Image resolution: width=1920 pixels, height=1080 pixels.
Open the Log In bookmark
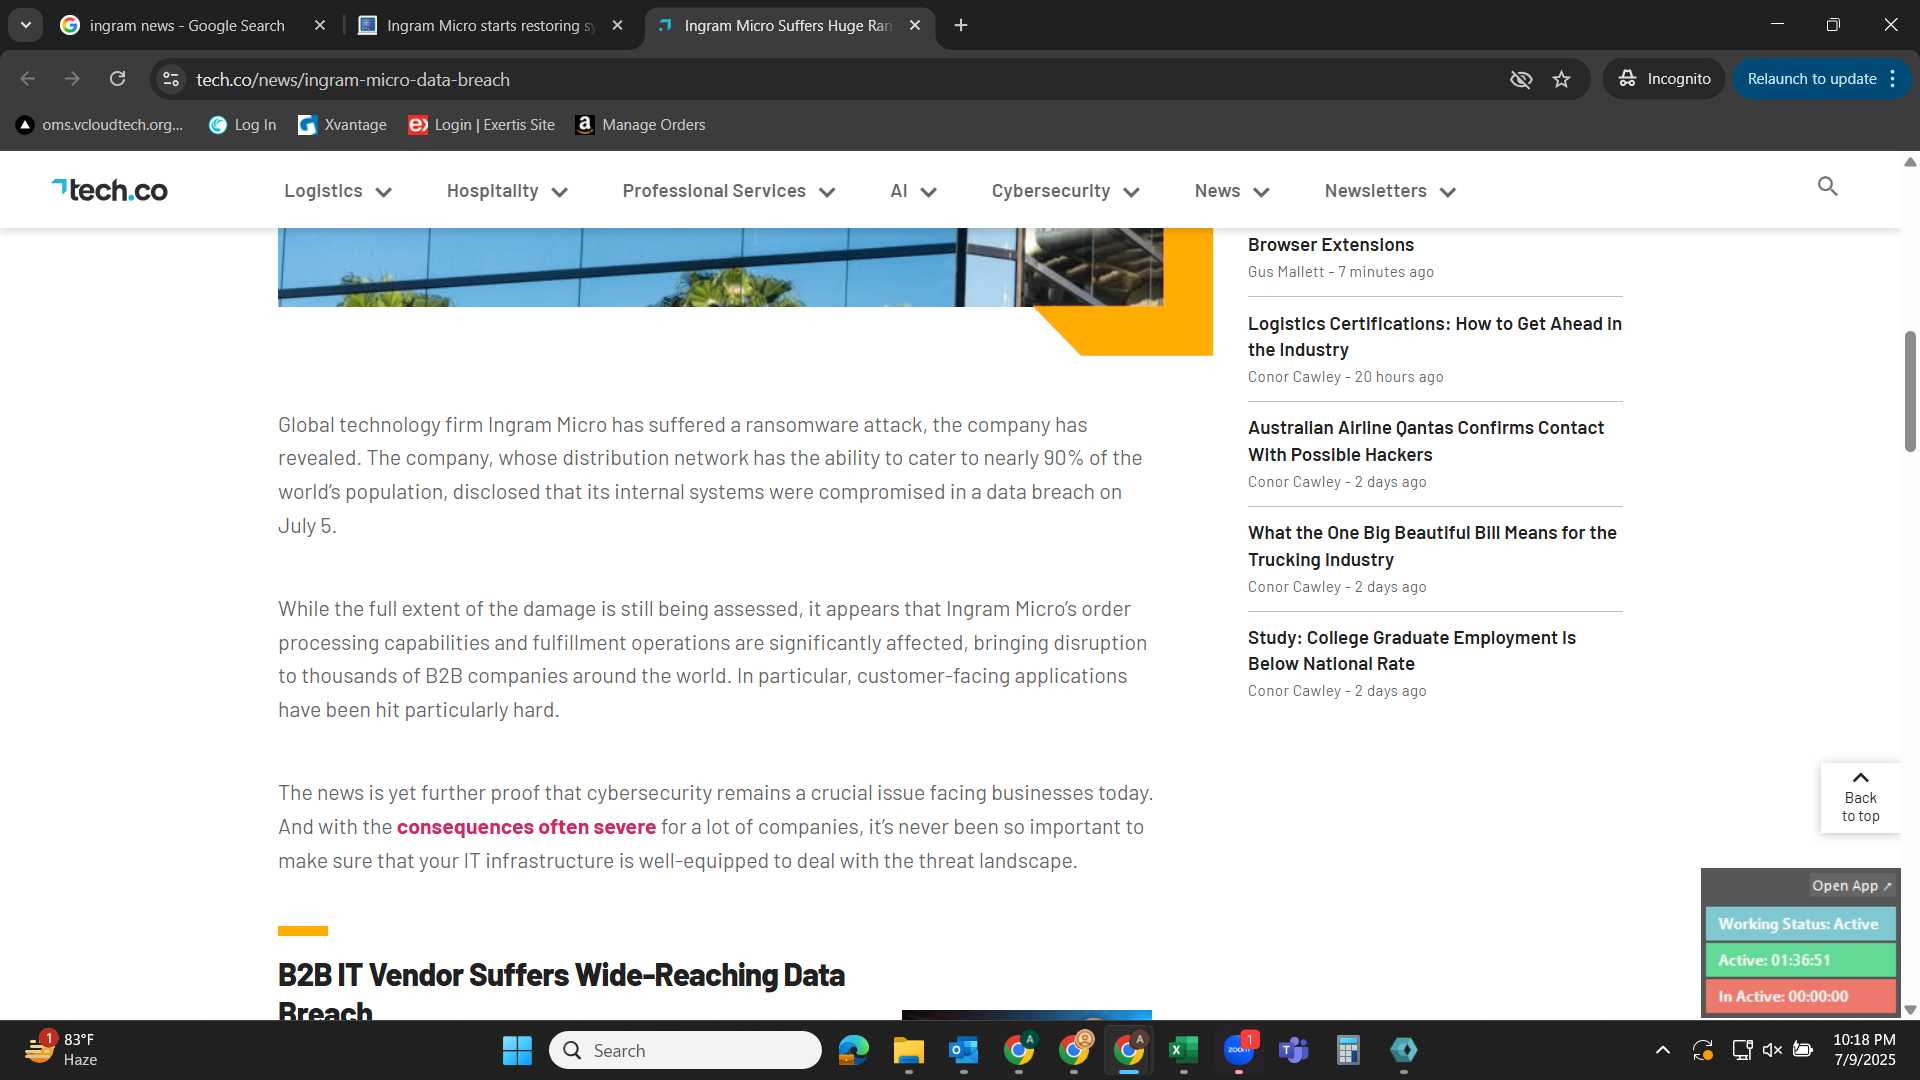(242, 125)
